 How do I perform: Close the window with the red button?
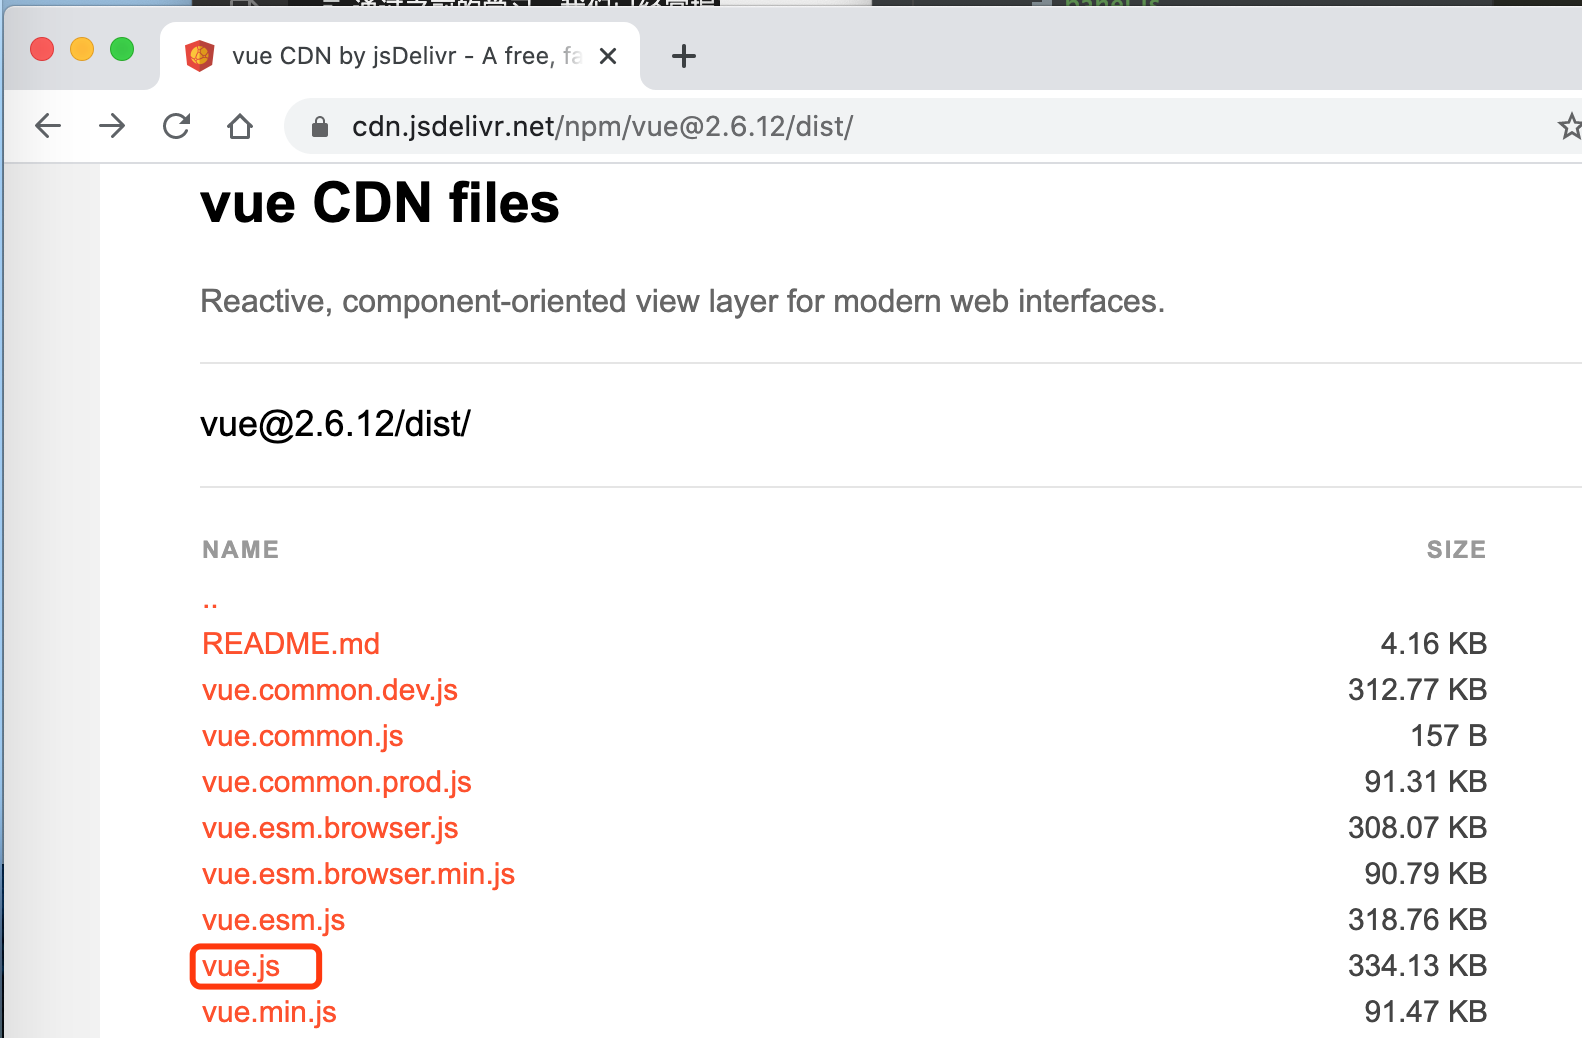(42, 49)
